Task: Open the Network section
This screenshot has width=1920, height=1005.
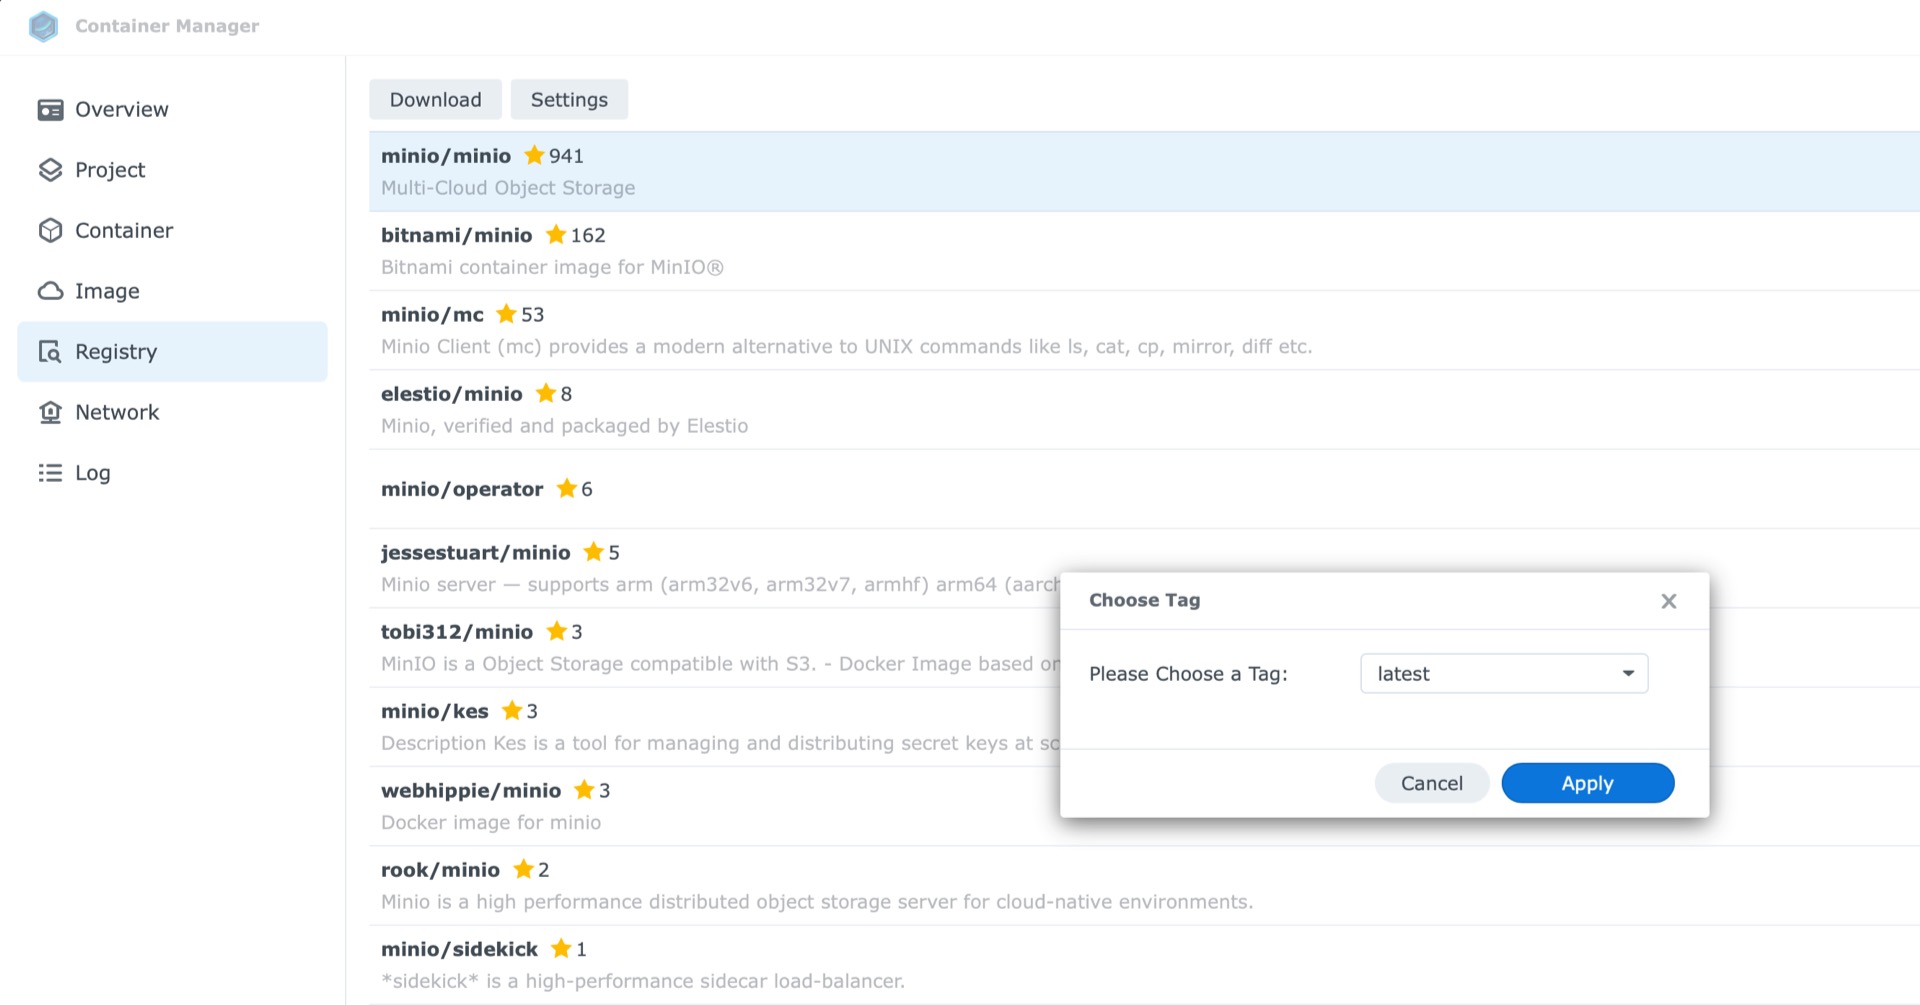Action: click(x=172, y=412)
